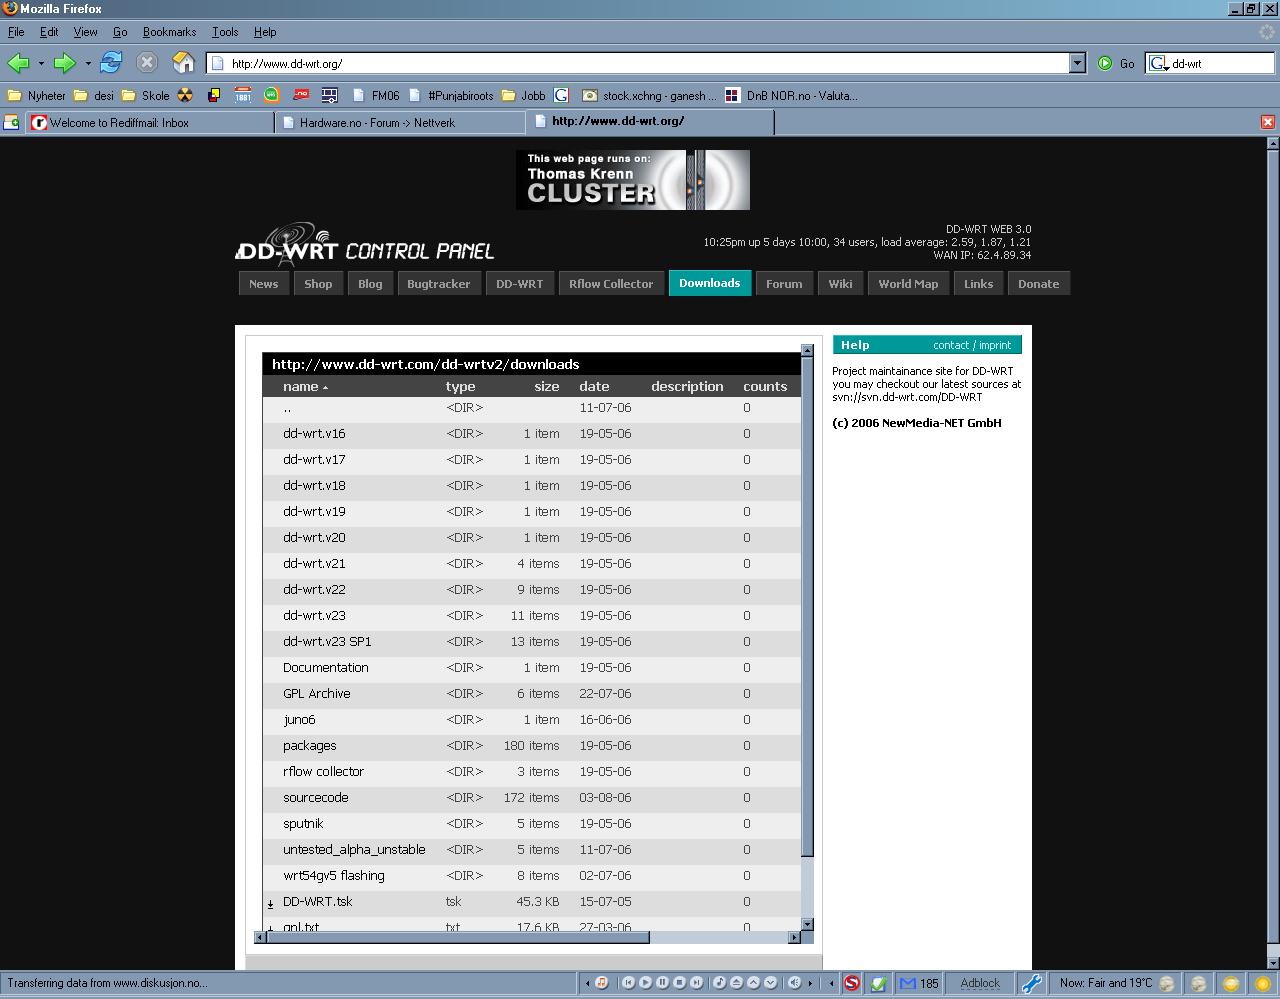Image resolution: width=1280 pixels, height=999 pixels.
Task: Click the volume speaker icon in status bar
Action: [794, 983]
